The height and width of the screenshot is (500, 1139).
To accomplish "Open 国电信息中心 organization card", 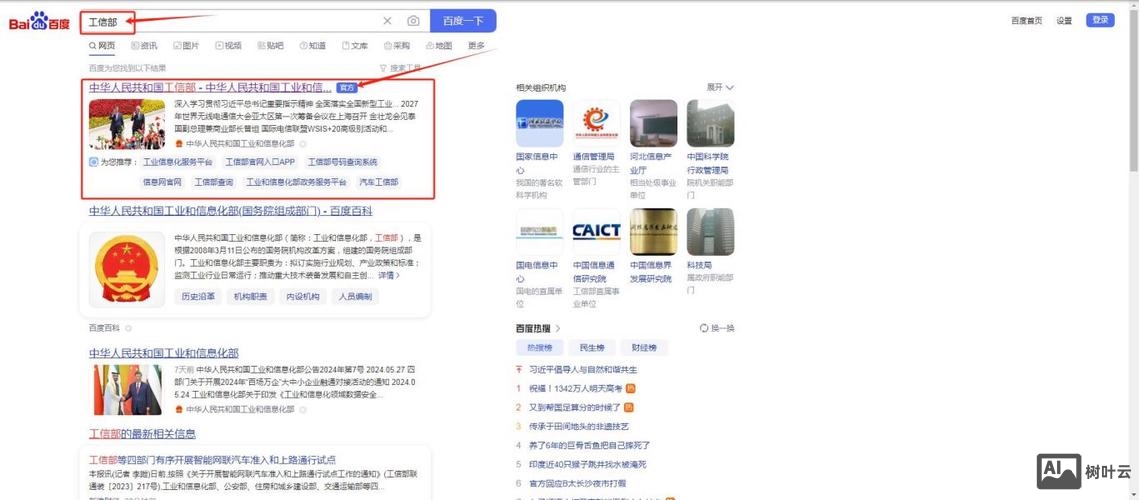I will [x=539, y=258].
